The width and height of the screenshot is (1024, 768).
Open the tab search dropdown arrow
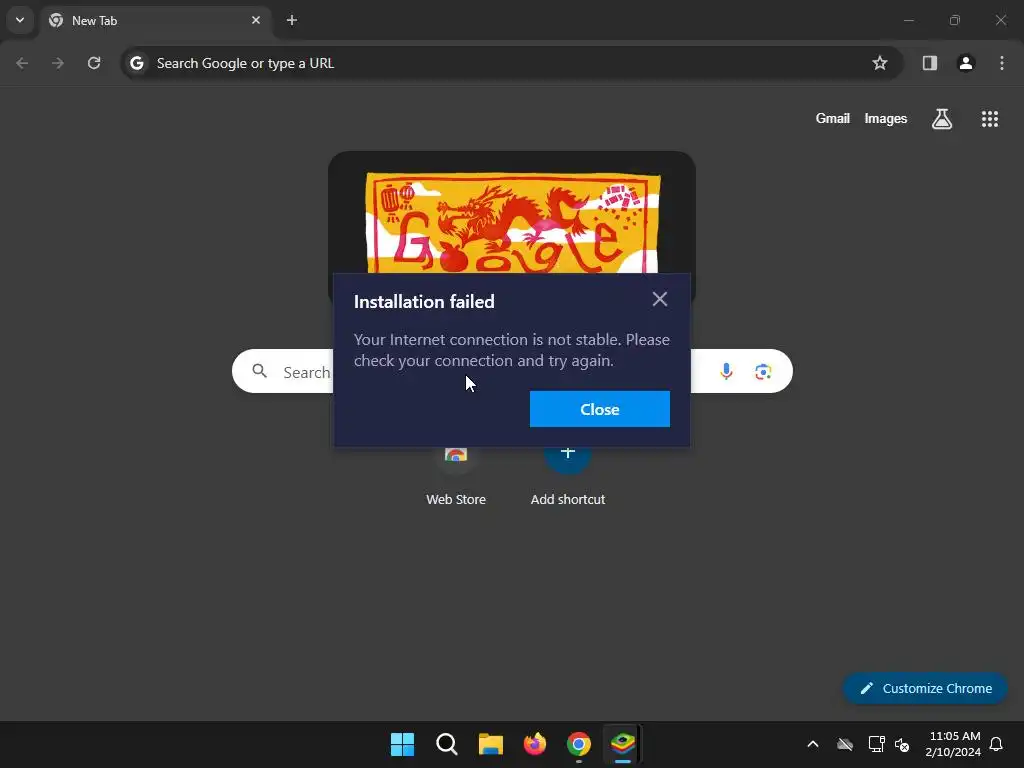click(20, 20)
